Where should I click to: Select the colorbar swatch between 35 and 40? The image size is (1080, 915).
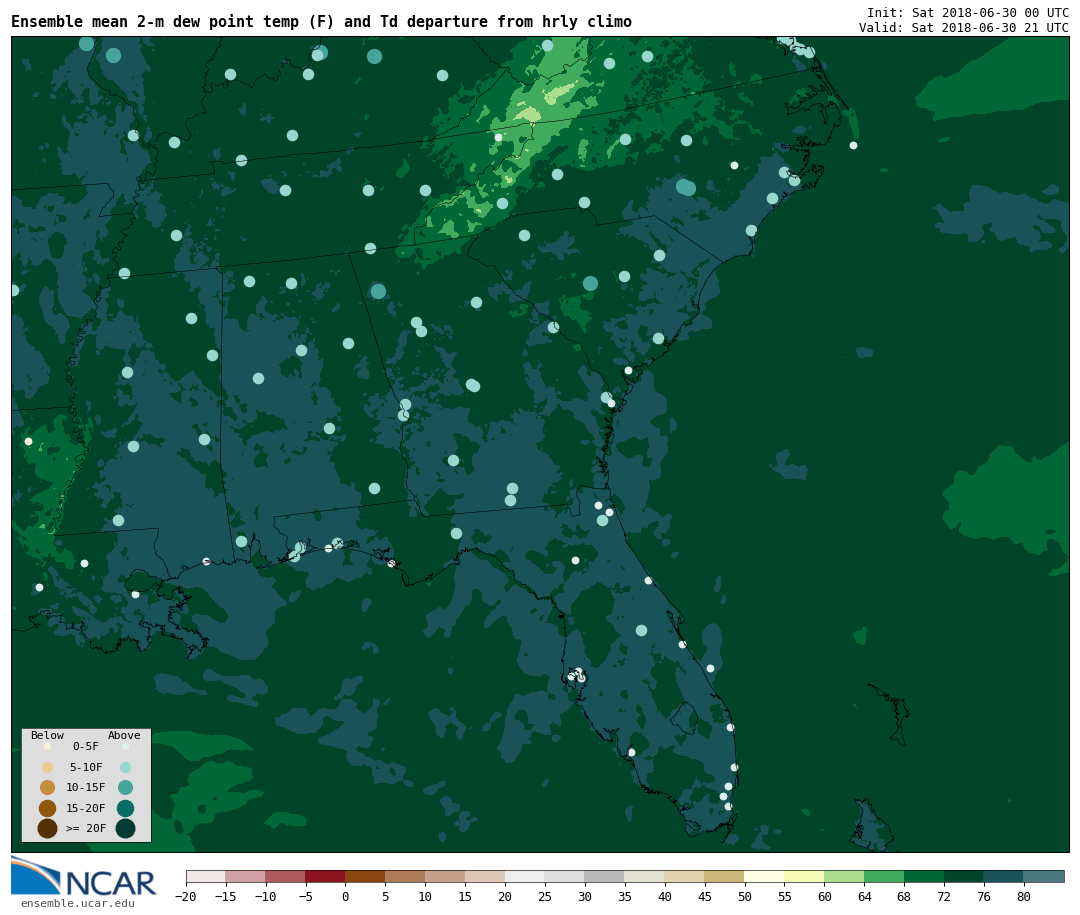[x=645, y=876]
